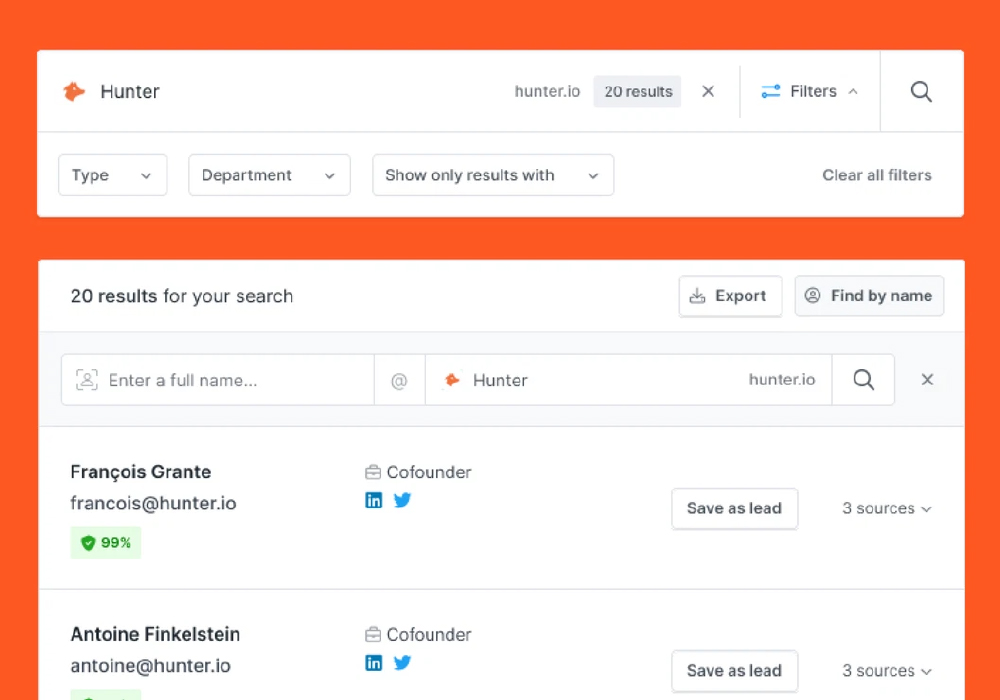The image size is (1000, 700).
Task: Toggle the Filters panel
Action: (810, 92)
